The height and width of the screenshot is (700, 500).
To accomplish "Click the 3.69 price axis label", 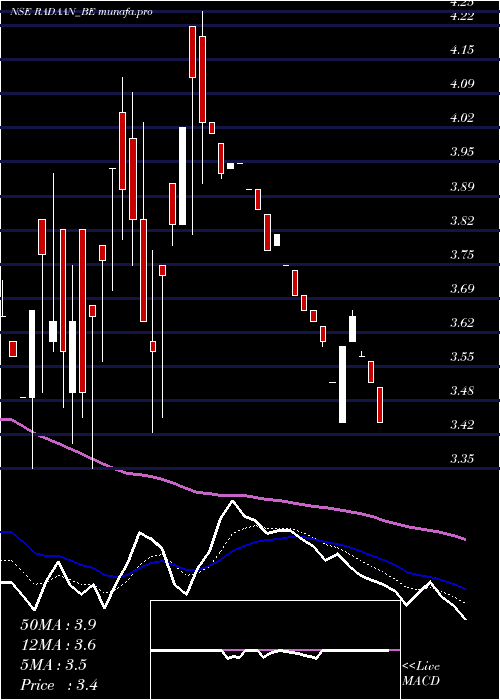I will (462, 288).
